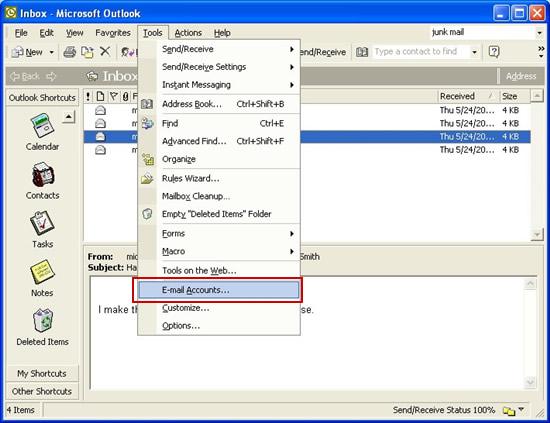Image resolution: width=550 pixels, height=423 pixels.
Task: Expand the Instant Messaging submenu
Action: click(x=292, y=85)
